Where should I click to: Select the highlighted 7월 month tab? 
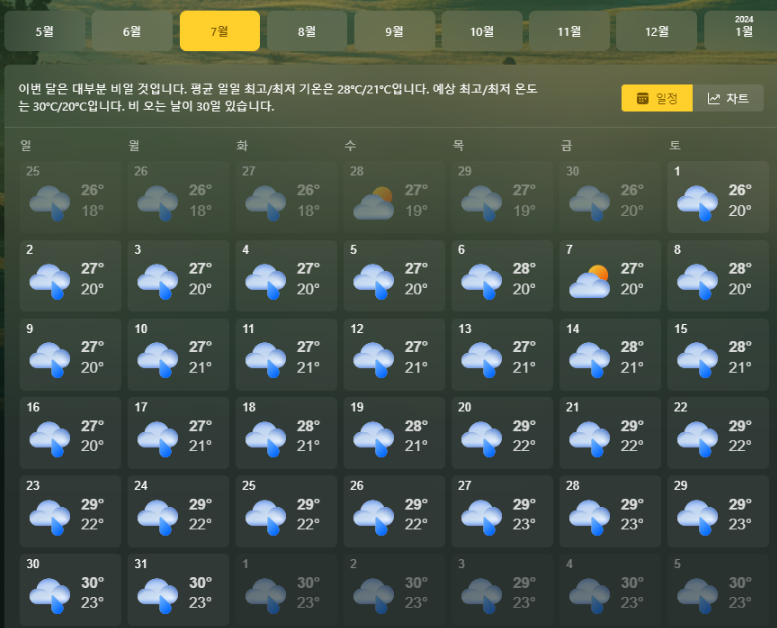tap(220, 31)
